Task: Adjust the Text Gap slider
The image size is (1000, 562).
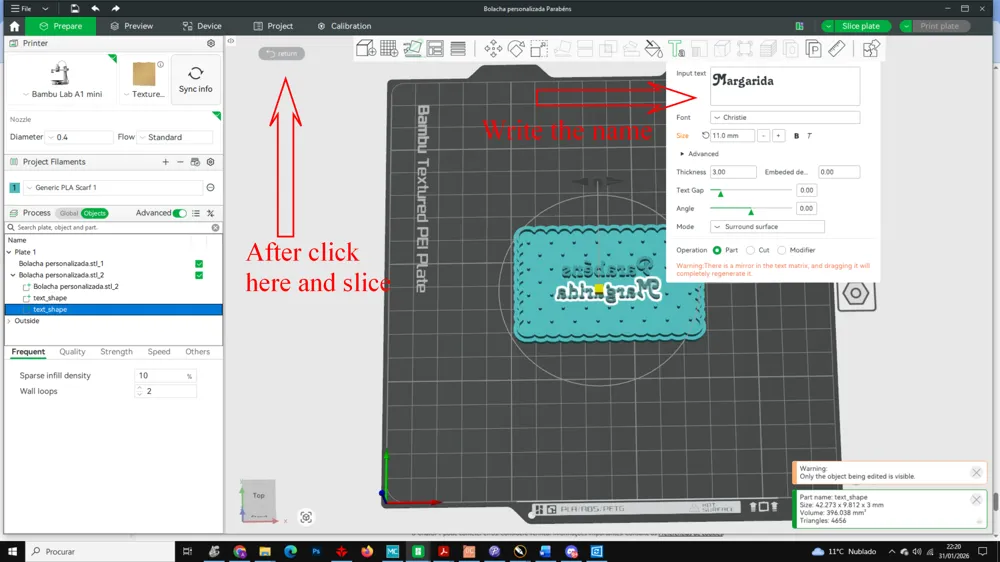Action: pyautogui.click(x=721, y=192)
